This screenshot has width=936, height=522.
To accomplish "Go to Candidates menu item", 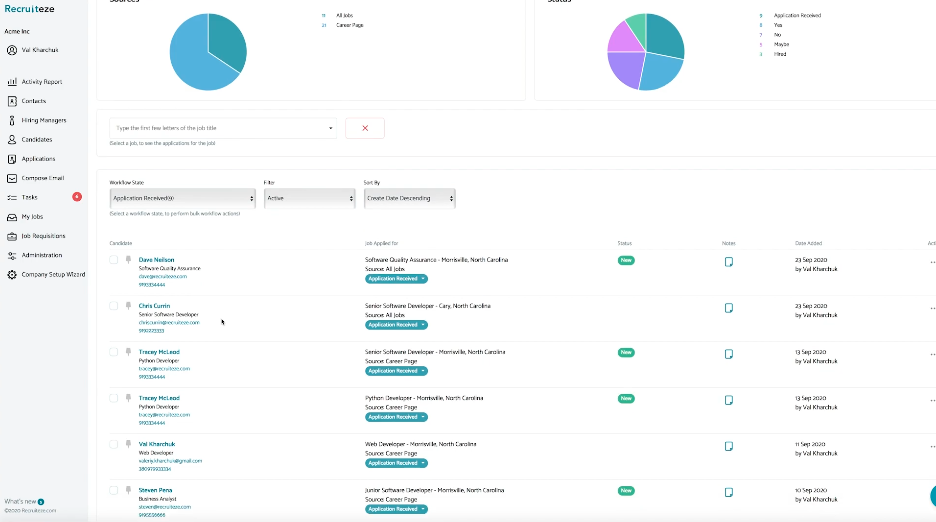I will click(37, 139).
